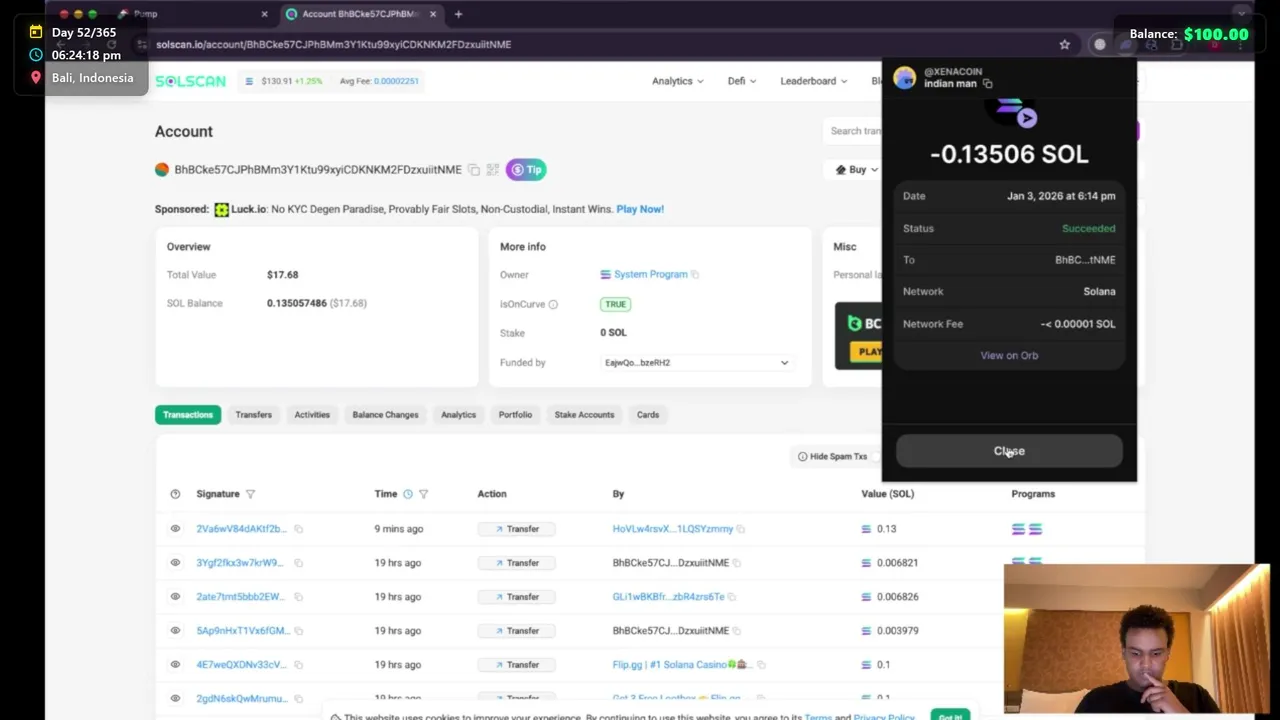Go to the Analytics account tab
Screen dimensions: 1280x720
coord(458,414)
